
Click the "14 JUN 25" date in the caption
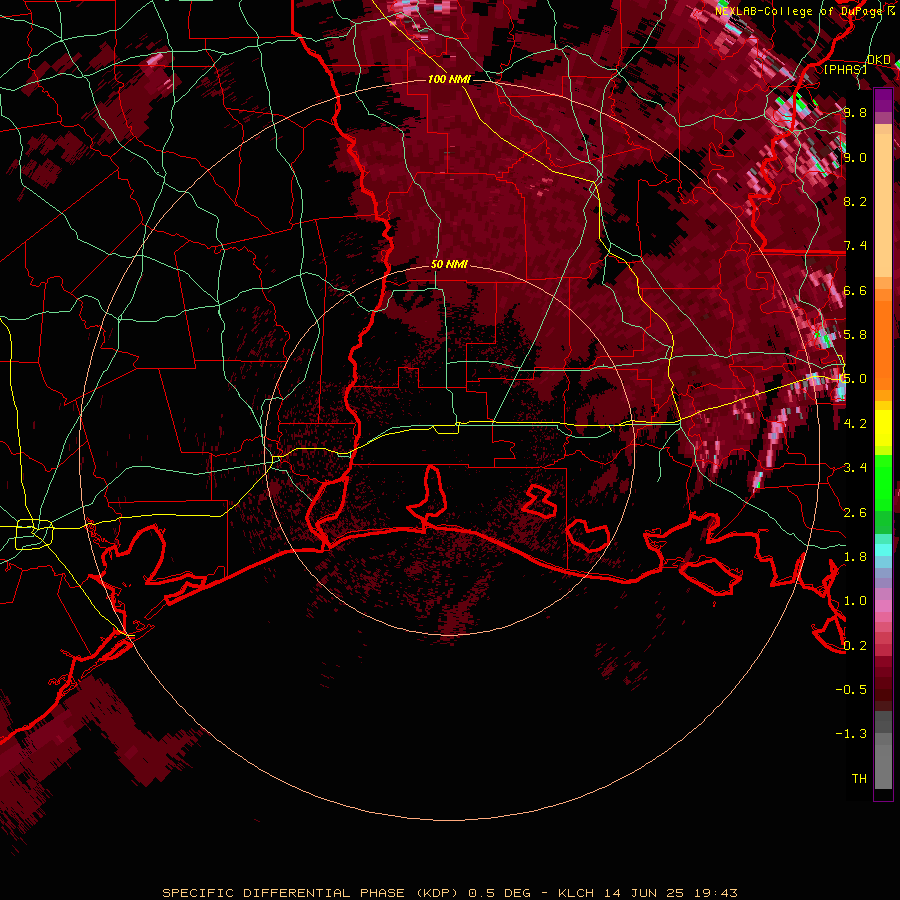click(x=643, y=893)
